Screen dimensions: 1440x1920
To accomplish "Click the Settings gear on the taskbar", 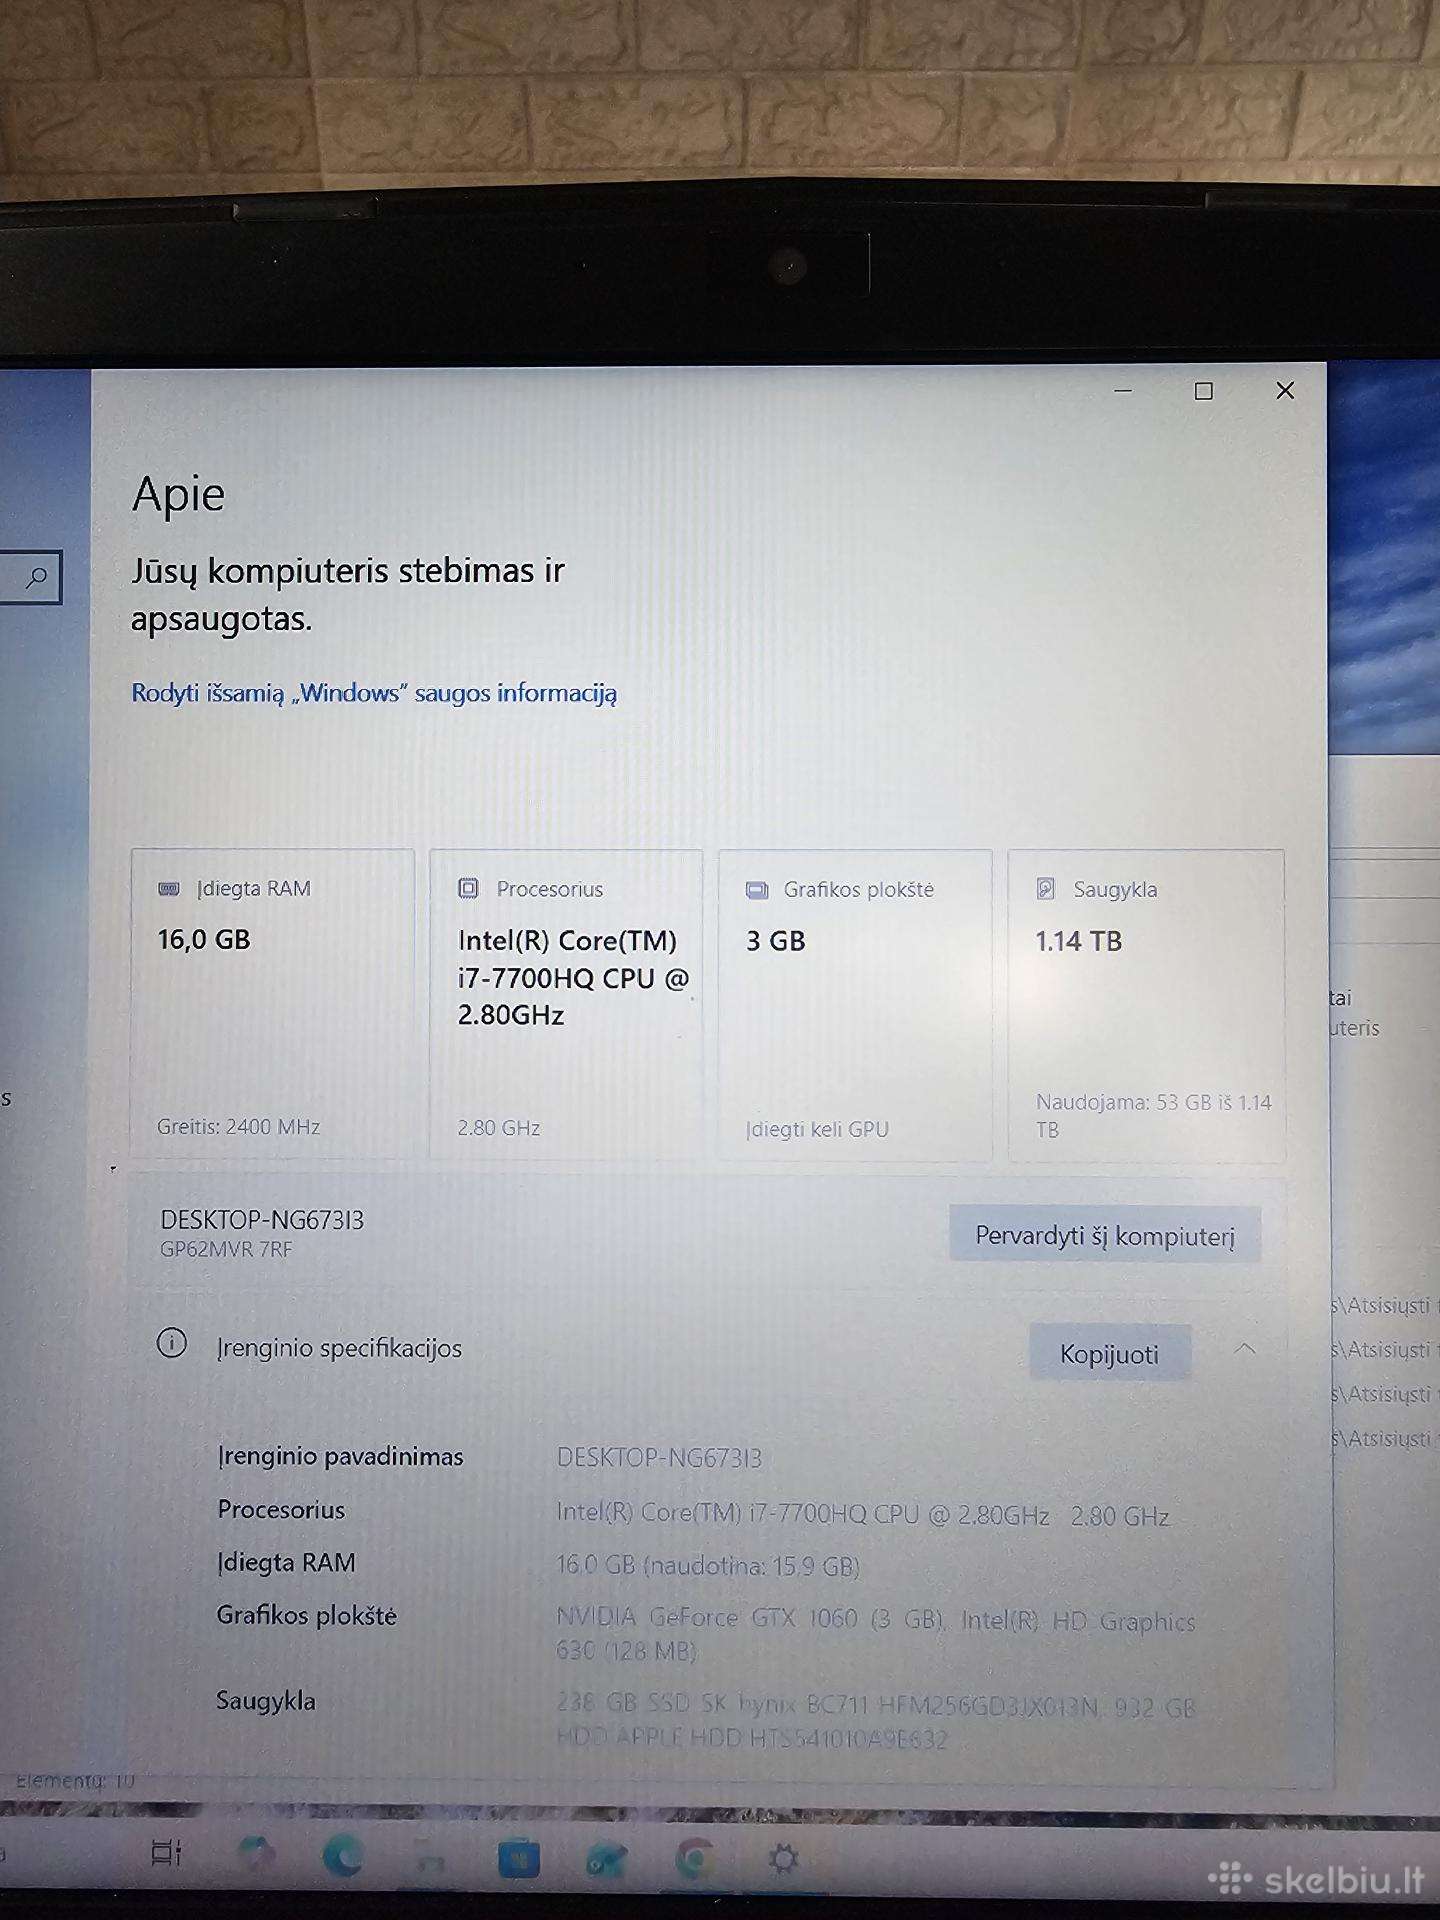I will click(783, 1860).
